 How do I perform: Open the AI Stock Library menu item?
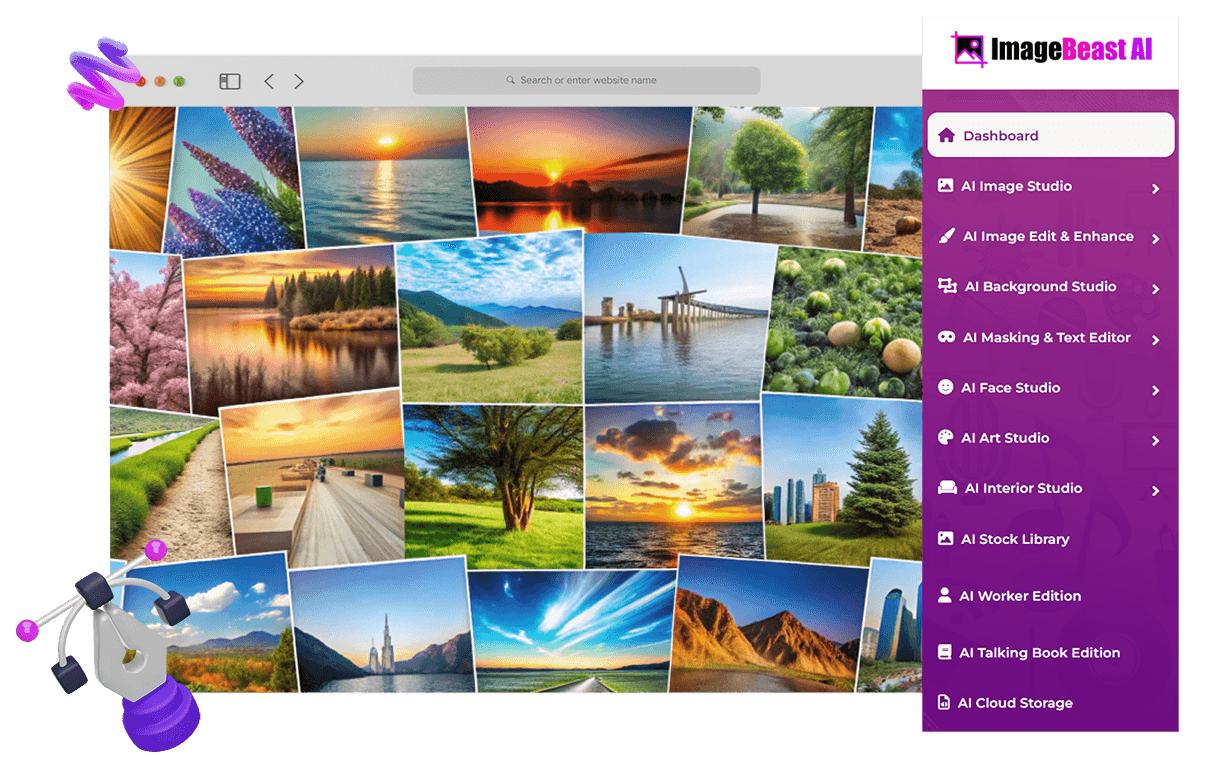tap(1014, 539)
